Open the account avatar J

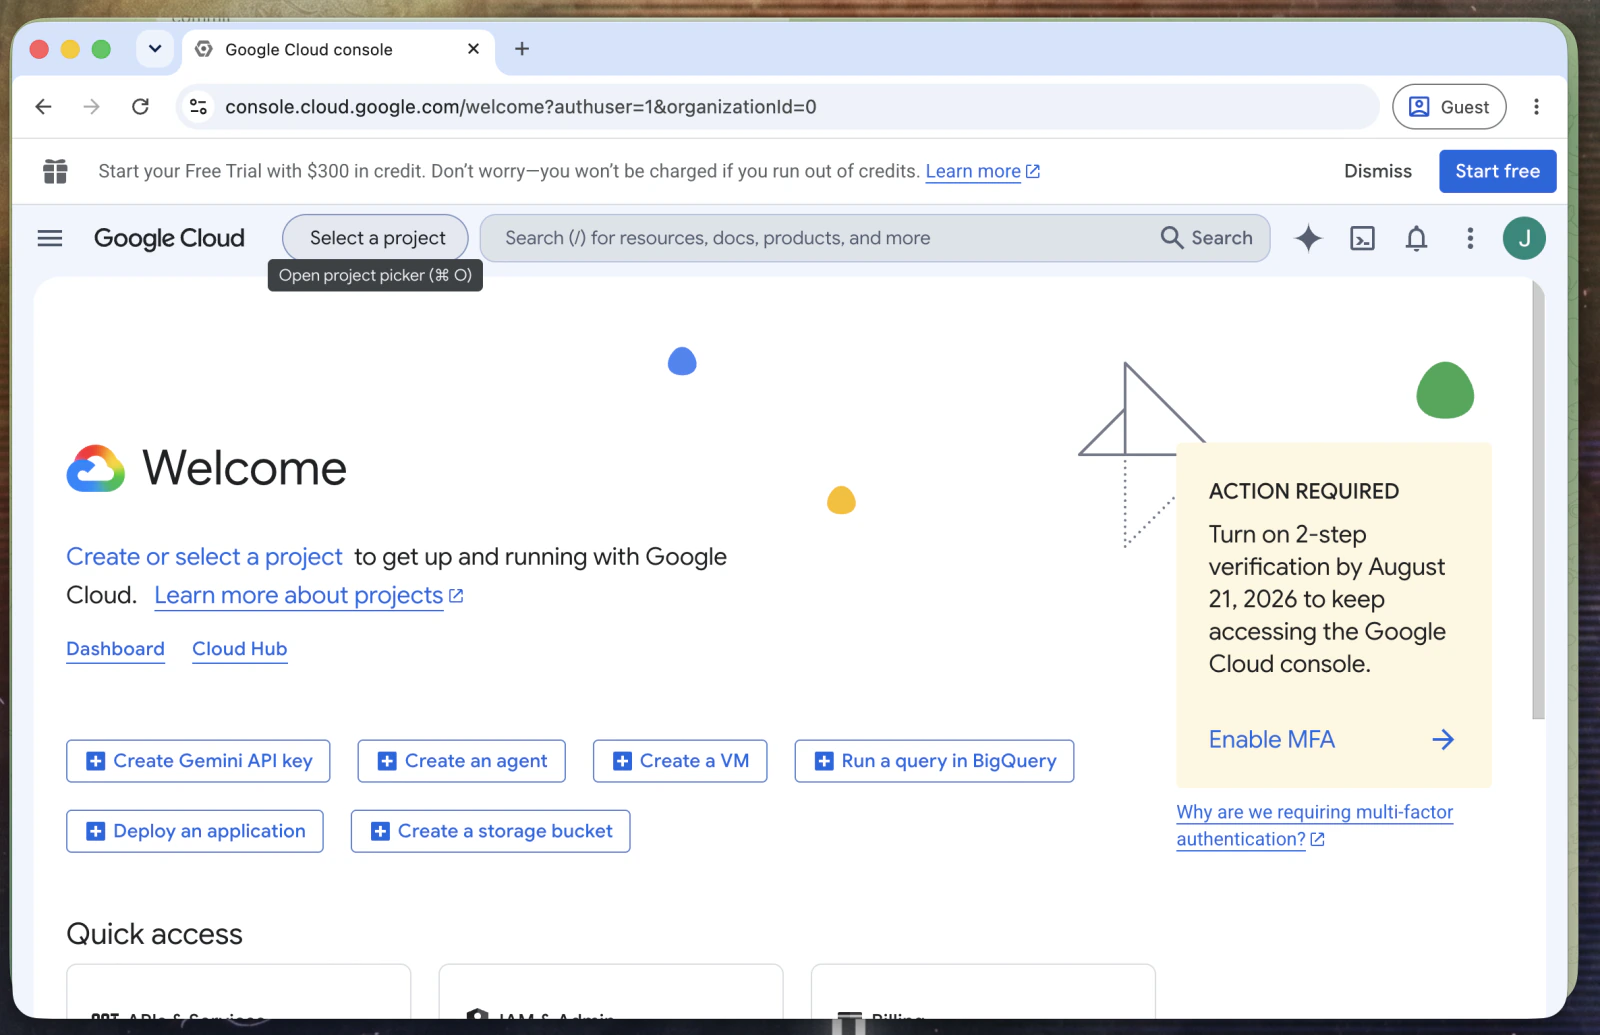[x=1524, y=238]
